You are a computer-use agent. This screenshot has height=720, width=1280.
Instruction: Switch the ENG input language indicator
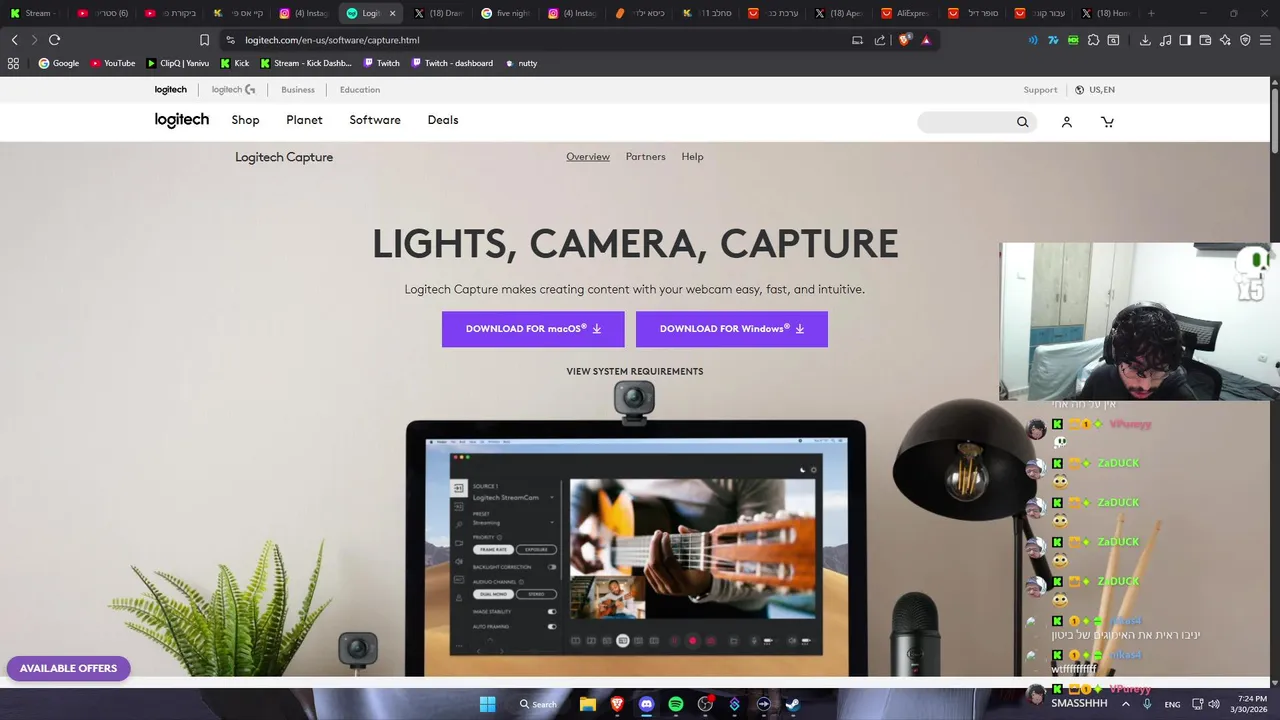[x=1172, y=704]
